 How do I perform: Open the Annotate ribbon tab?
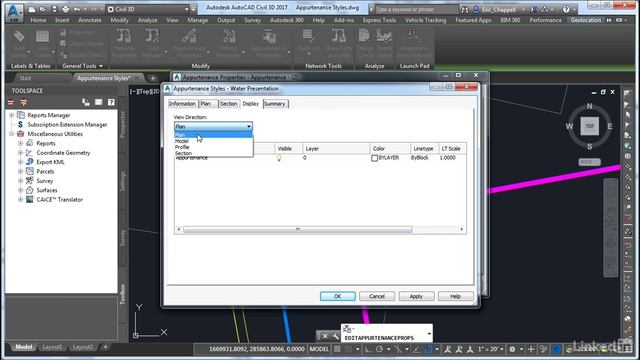coord(90,20)
